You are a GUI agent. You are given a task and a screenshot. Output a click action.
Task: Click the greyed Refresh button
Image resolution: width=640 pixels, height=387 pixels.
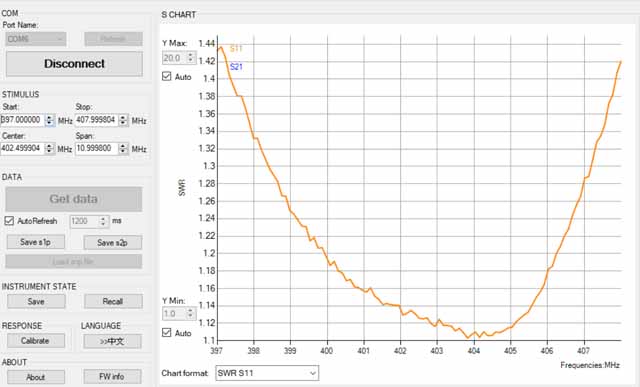(x=113, y=39)
